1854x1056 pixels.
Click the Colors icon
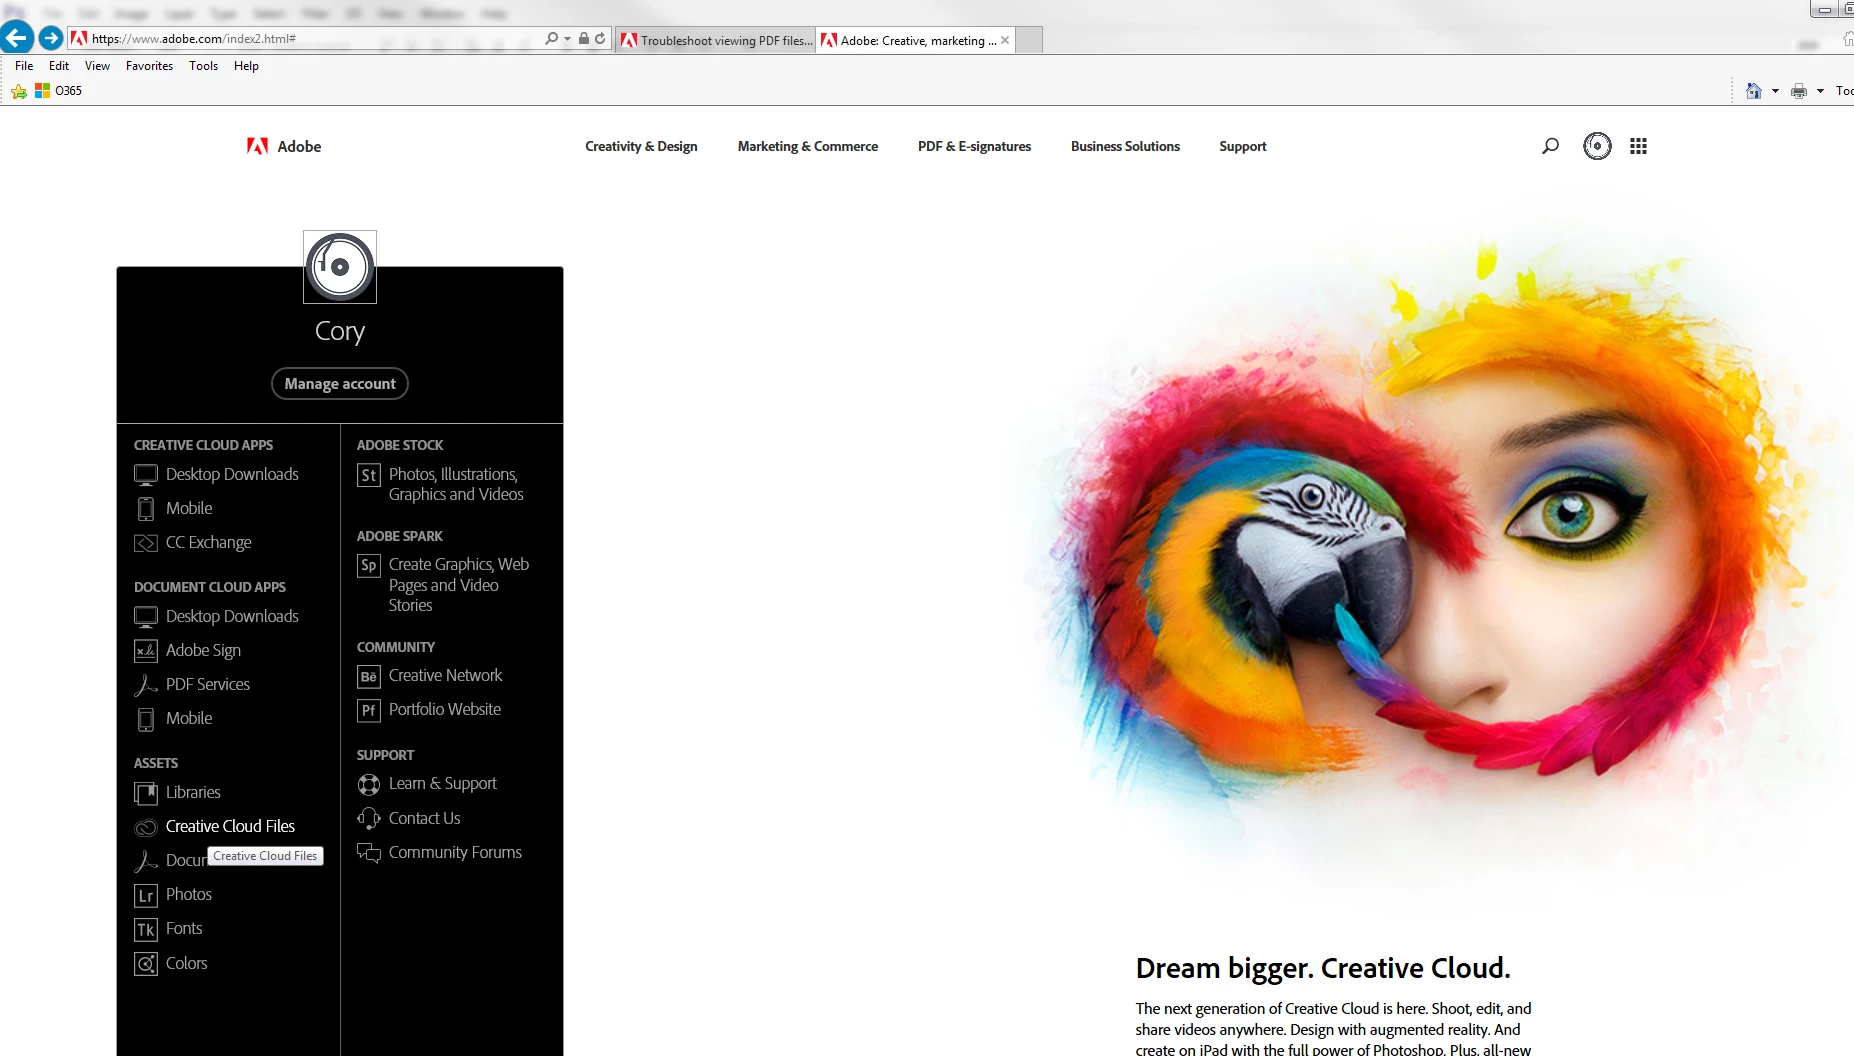pyautogui.click(x=146, y=964)
